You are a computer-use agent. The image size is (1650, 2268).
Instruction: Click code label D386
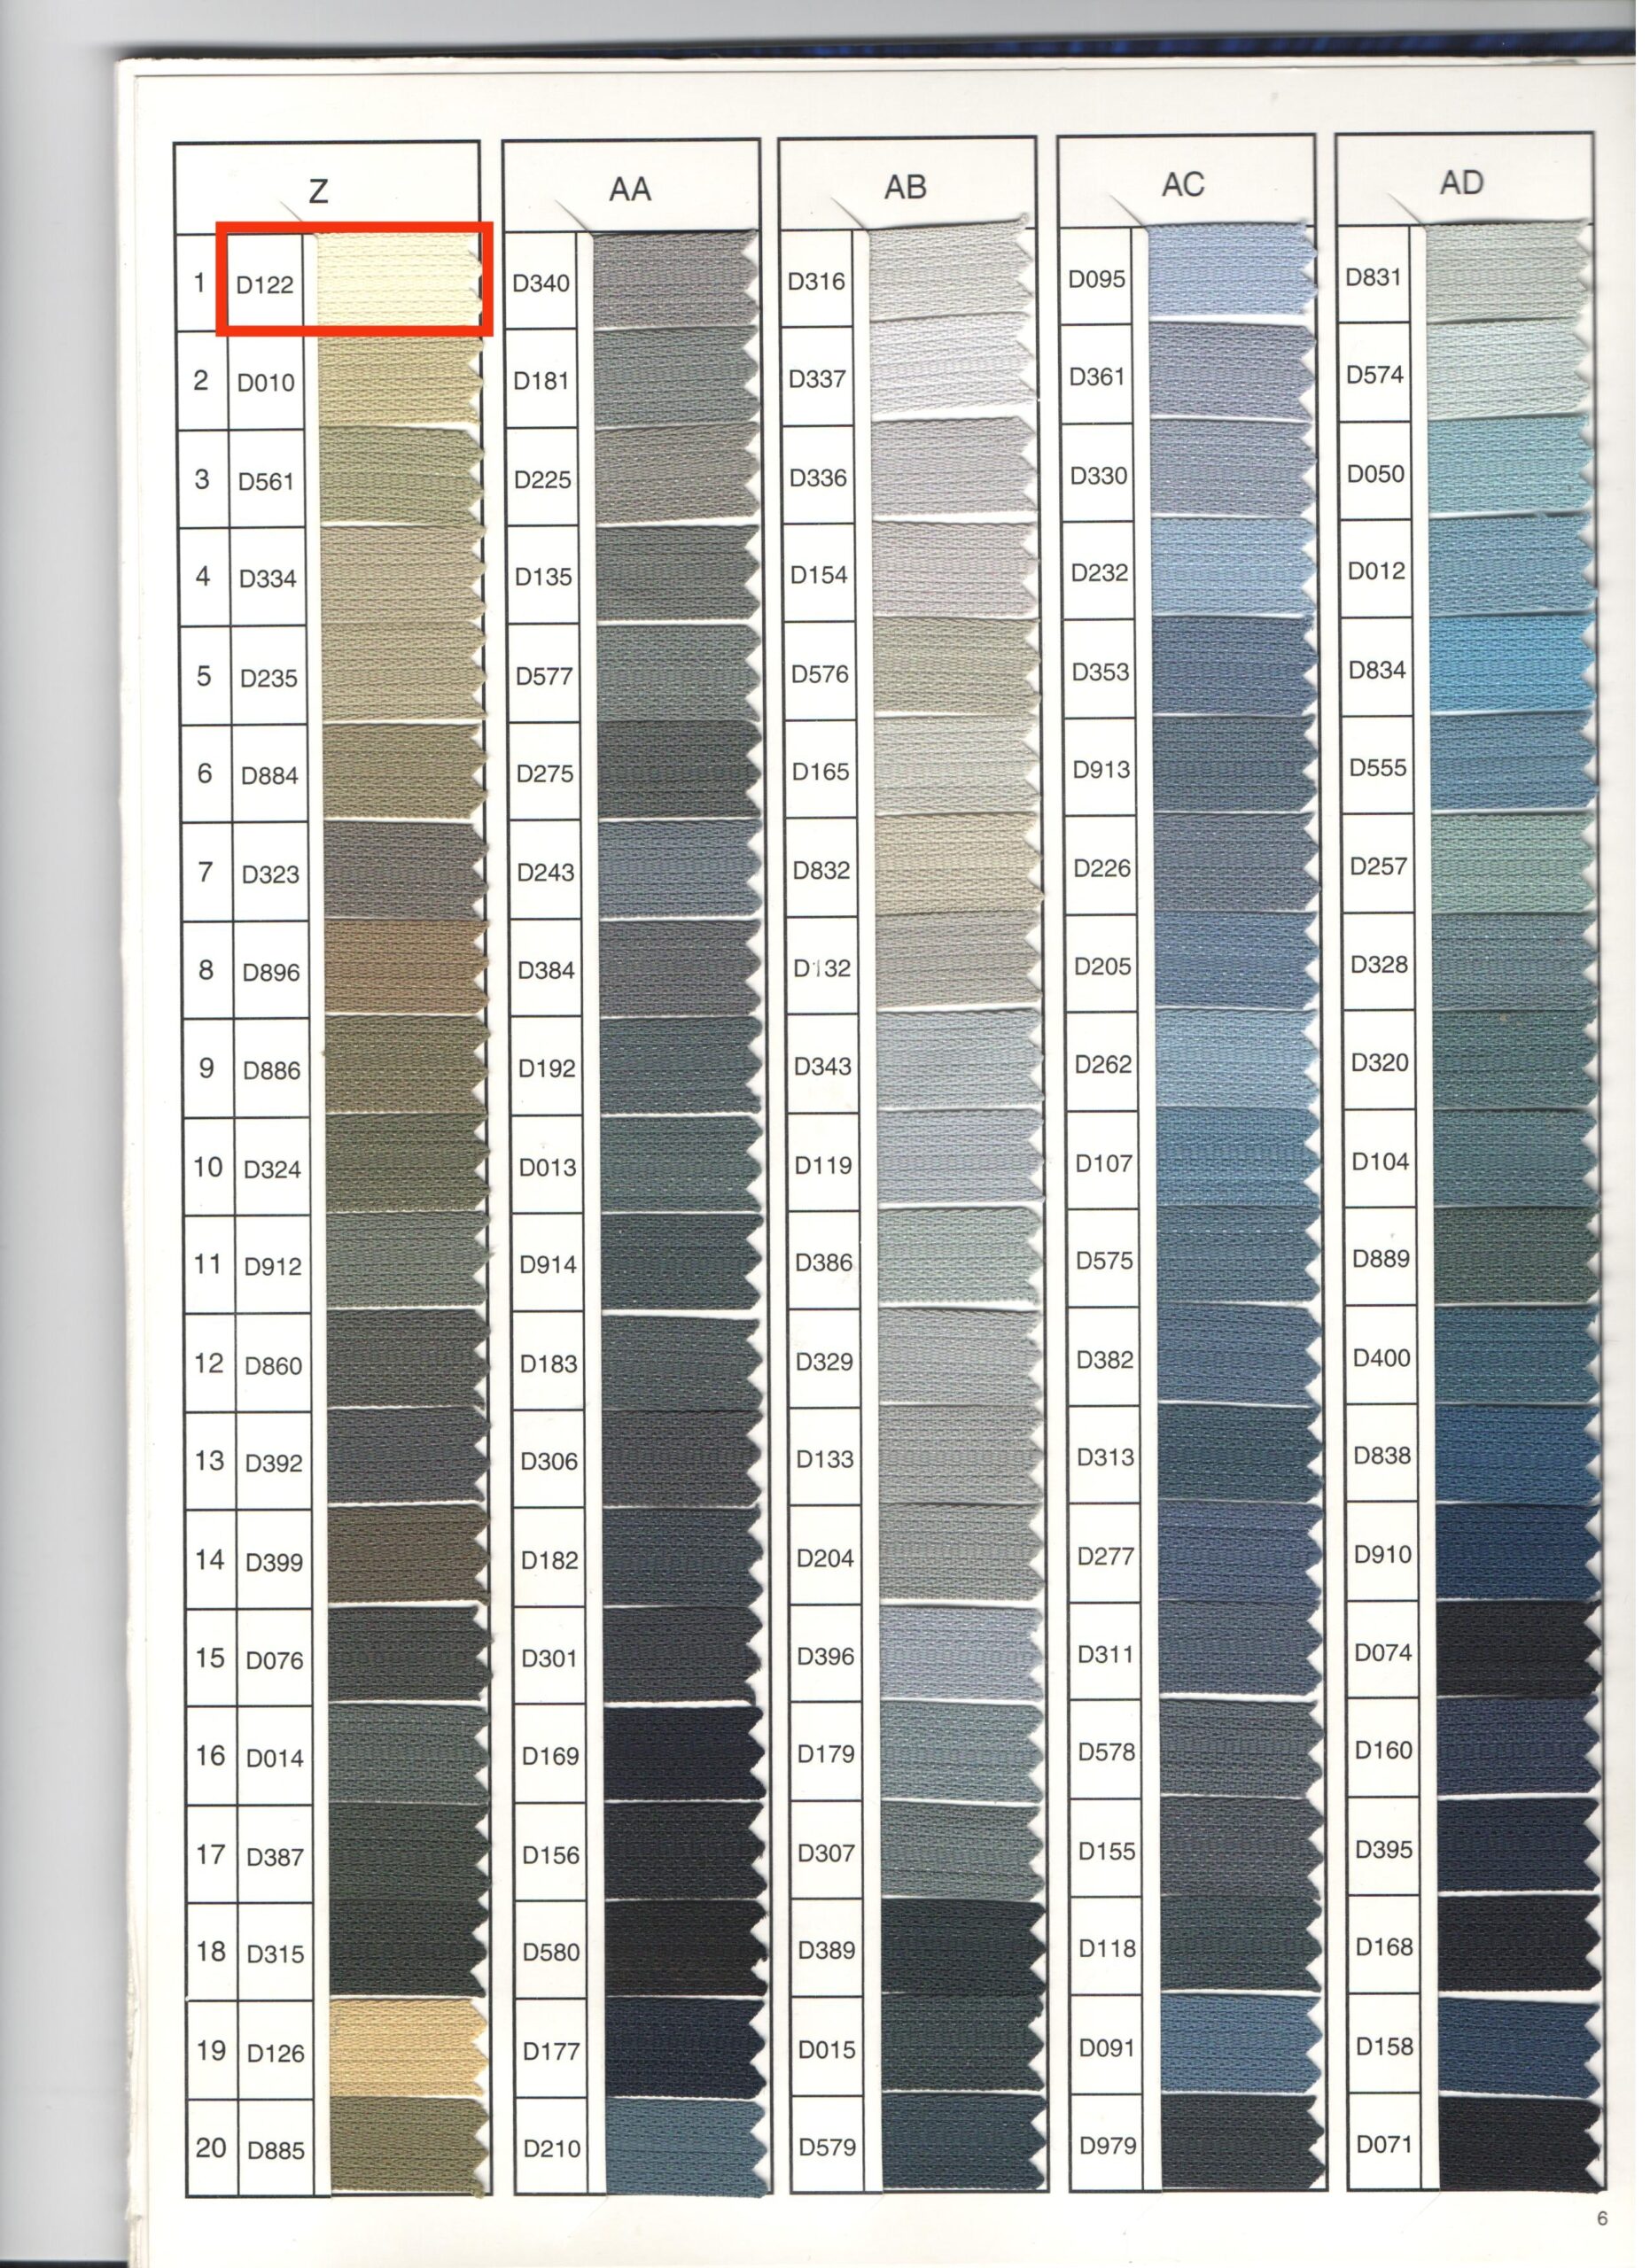coord(824,1262)
